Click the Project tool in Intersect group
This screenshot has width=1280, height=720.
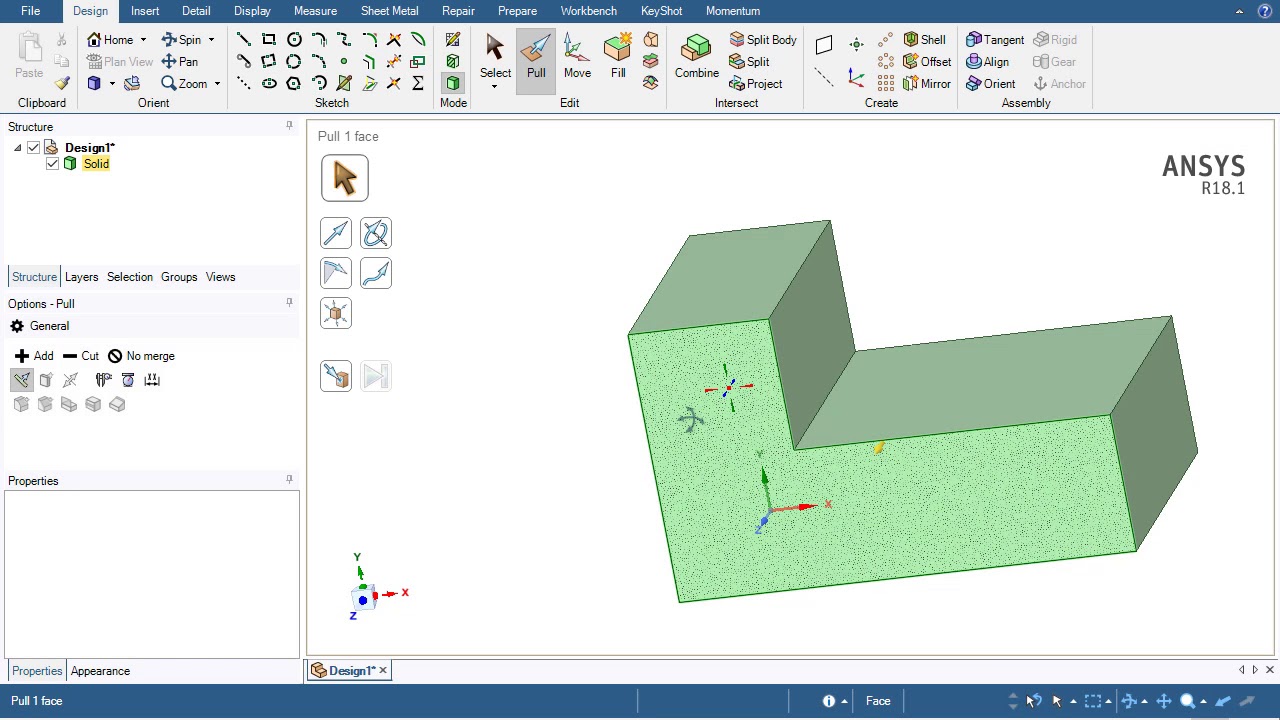click(755, 84)
